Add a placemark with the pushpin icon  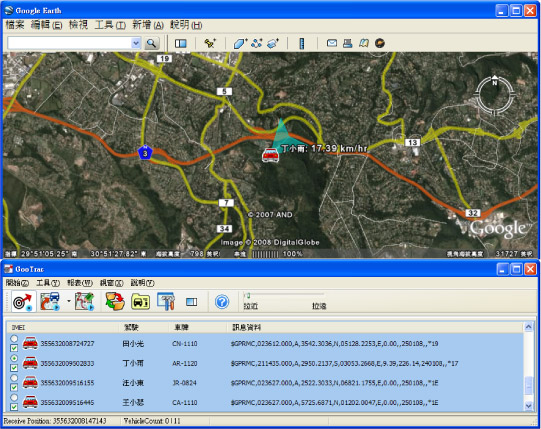[x=210, y=43]
